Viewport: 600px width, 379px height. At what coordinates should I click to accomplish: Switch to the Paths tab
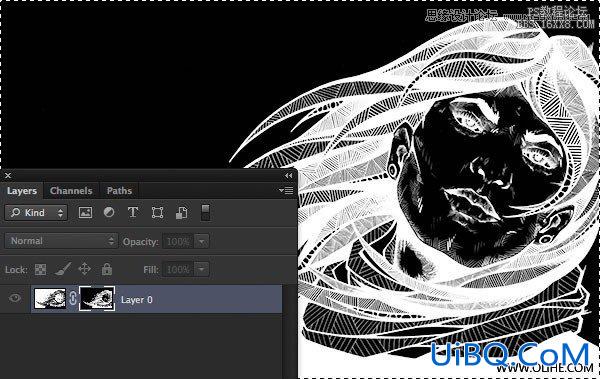tap(119, 191)
